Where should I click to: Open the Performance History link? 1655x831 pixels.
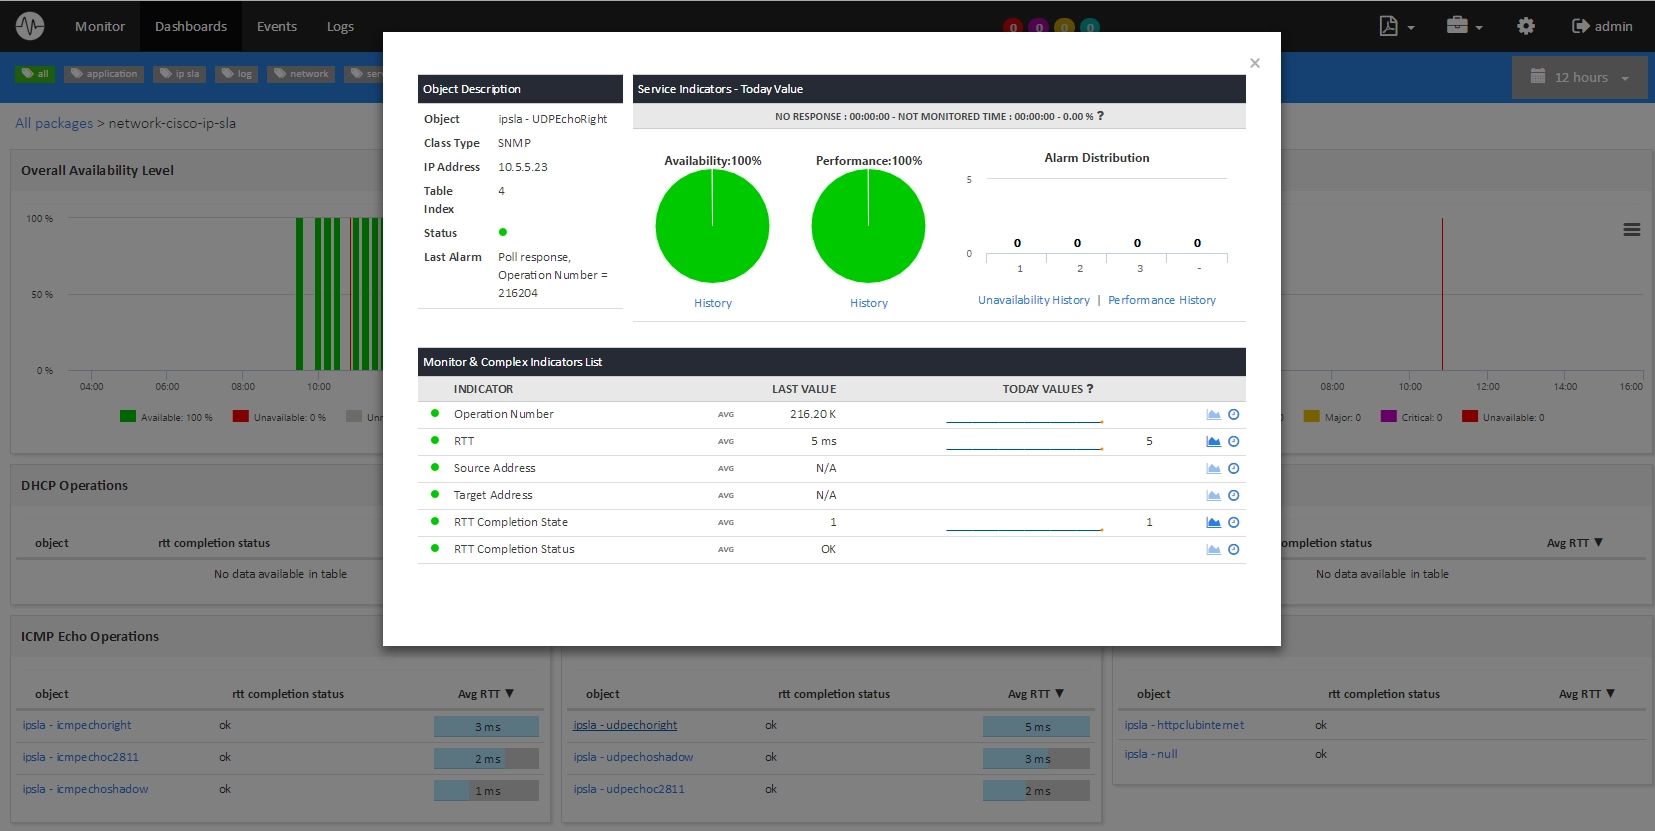pyautogui.click(x=1162, y=300)
